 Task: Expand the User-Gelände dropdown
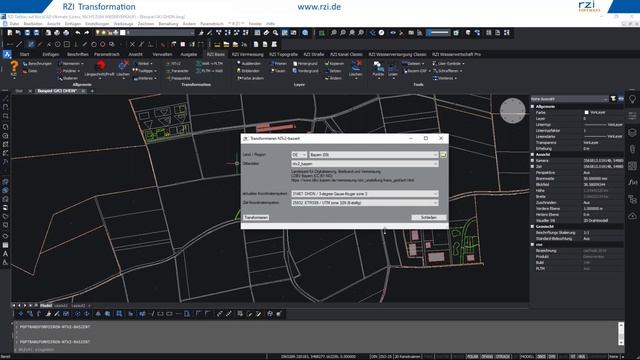(x=448, y=64)
